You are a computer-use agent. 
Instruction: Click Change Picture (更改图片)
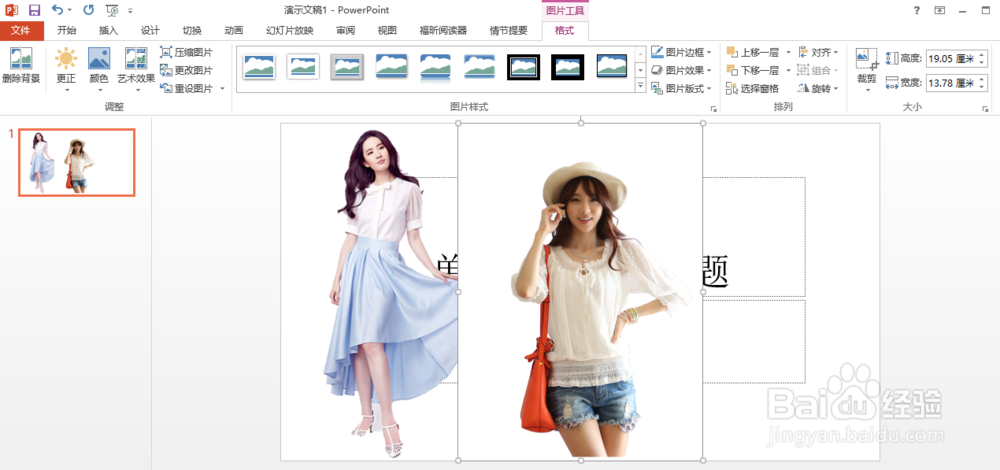click(186, 70)
